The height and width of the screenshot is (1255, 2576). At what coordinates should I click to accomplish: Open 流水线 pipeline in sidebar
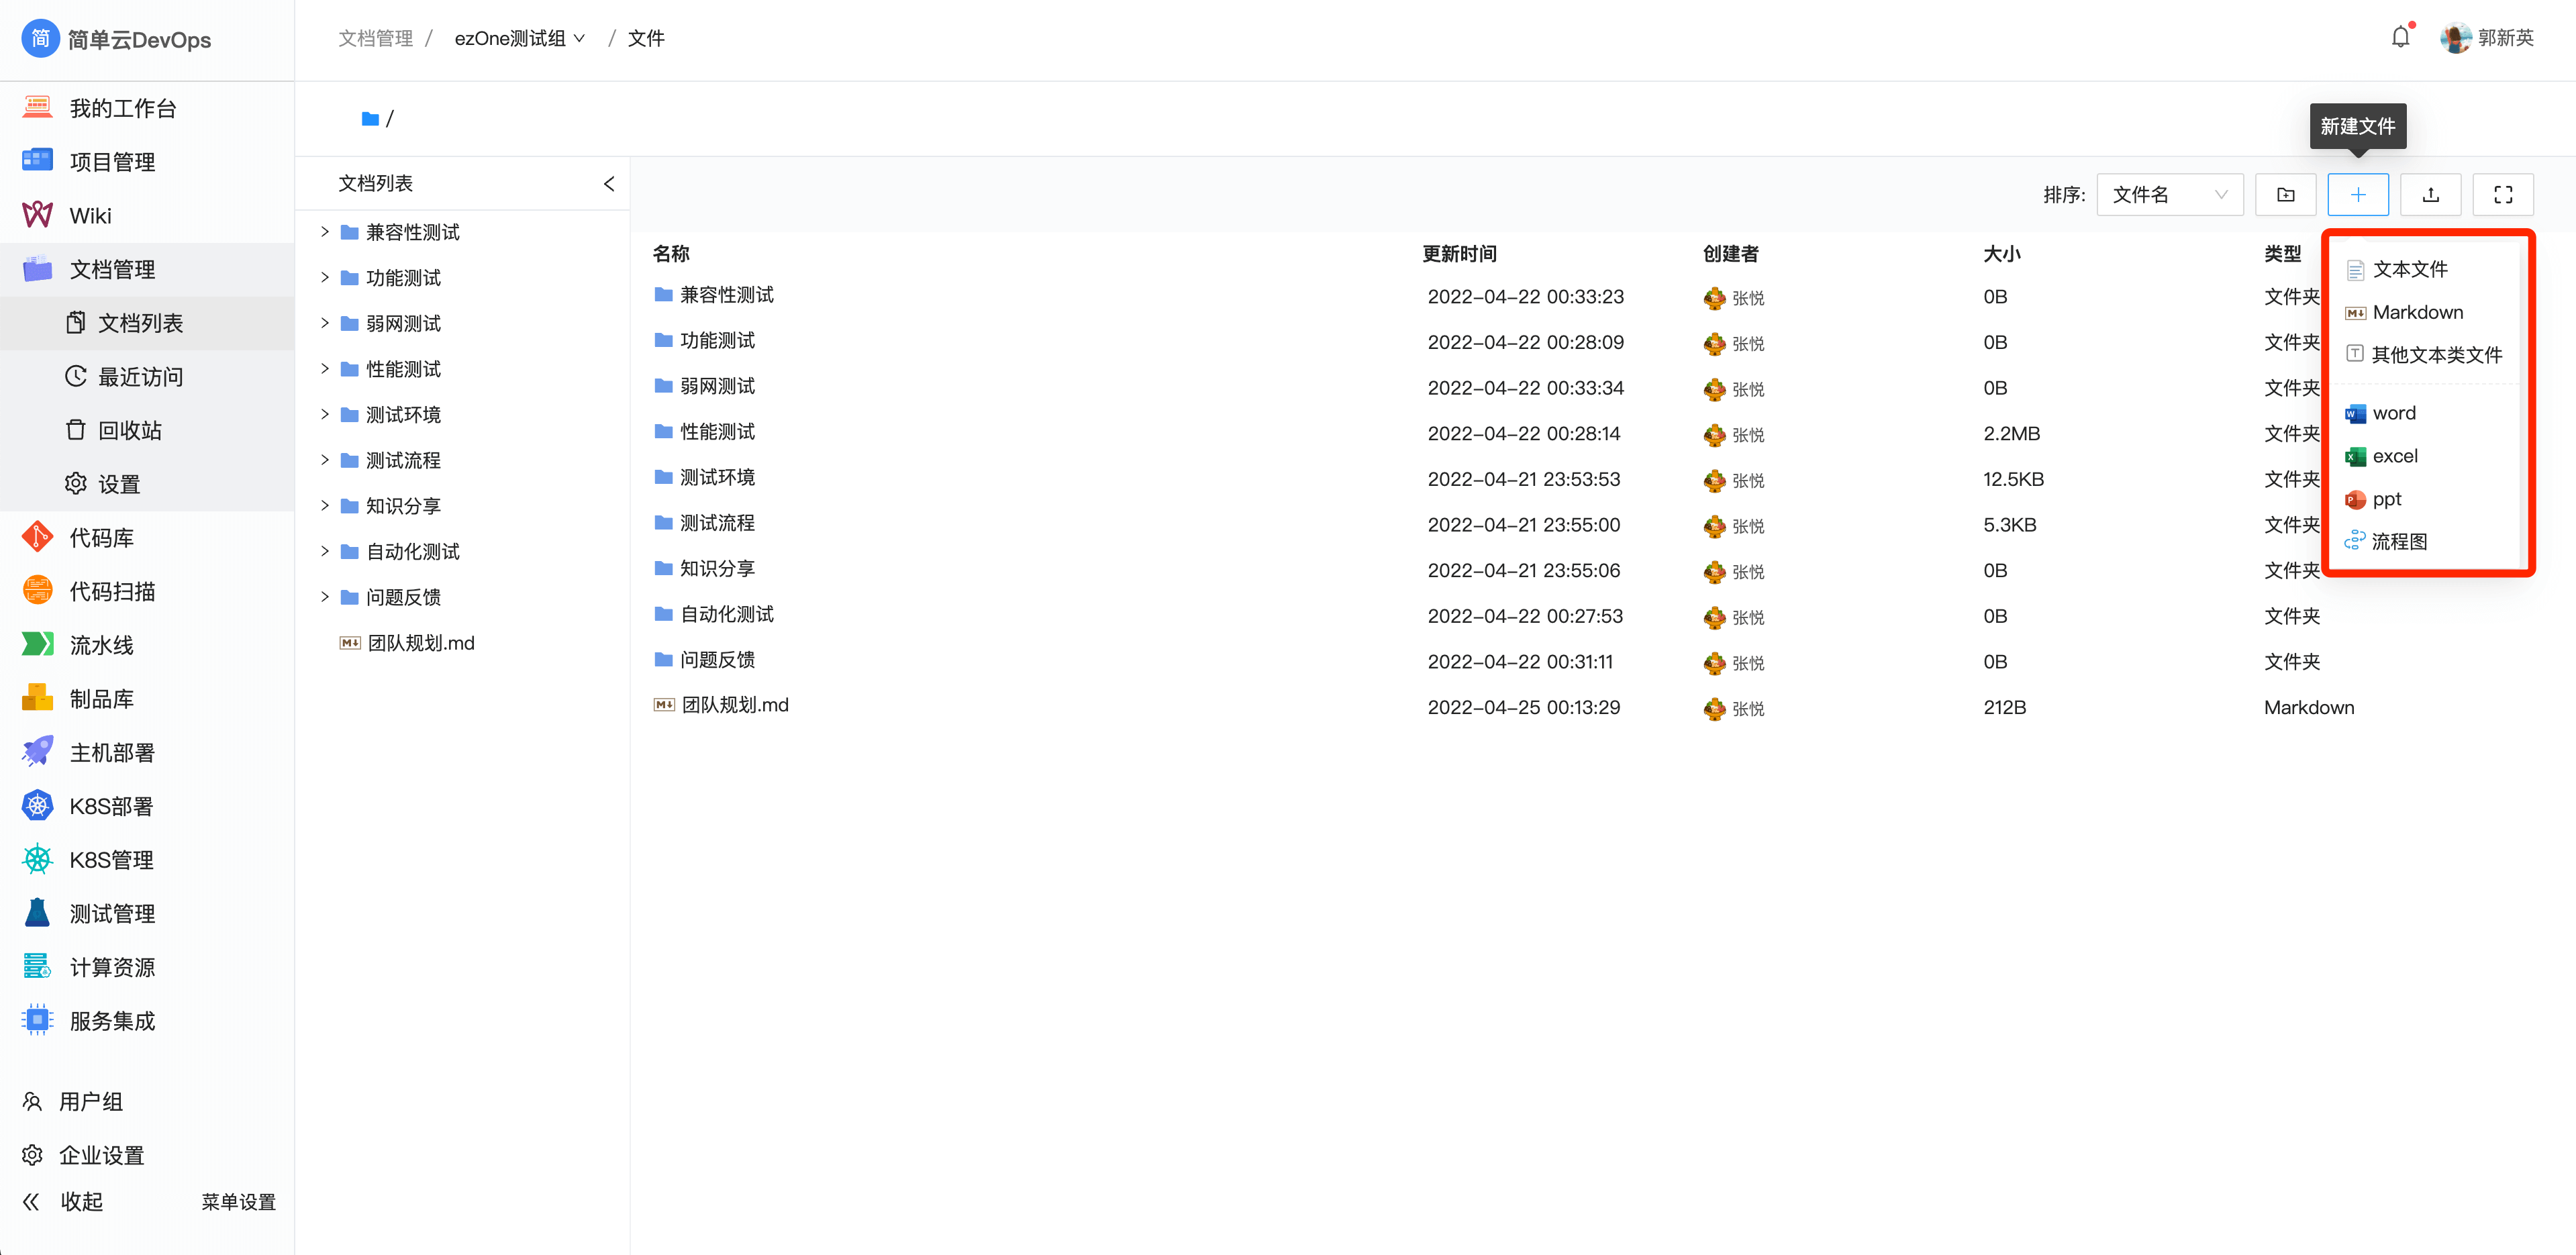pos(101,646)
